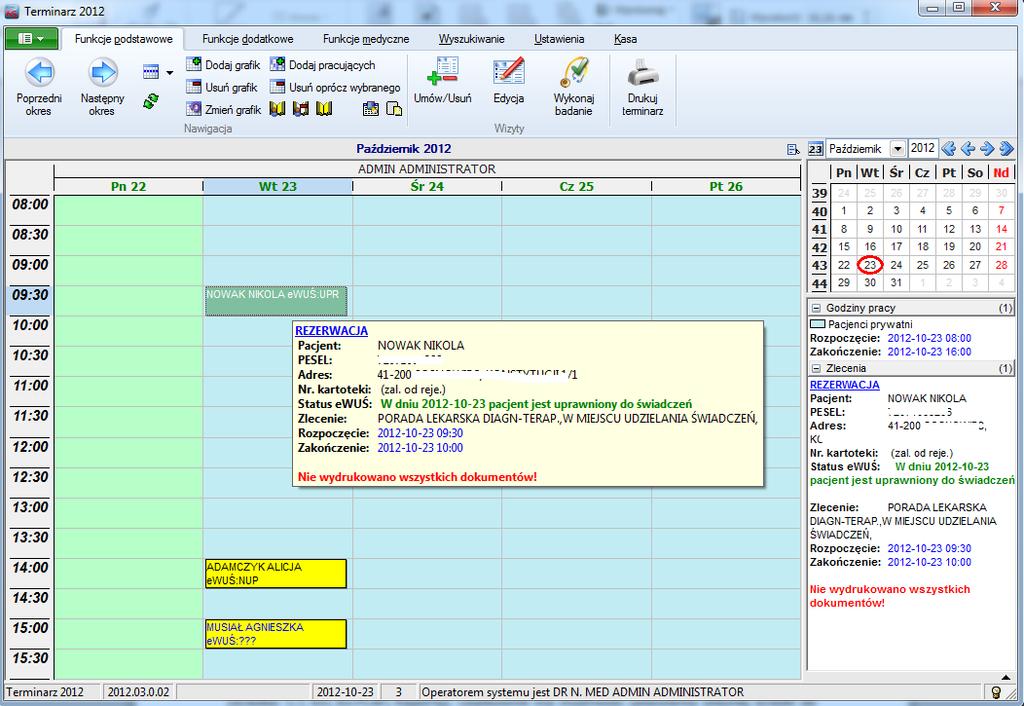Open the Październik month dropdown
The height and width of the screenshot is (706, 1024).
(897, 149)
